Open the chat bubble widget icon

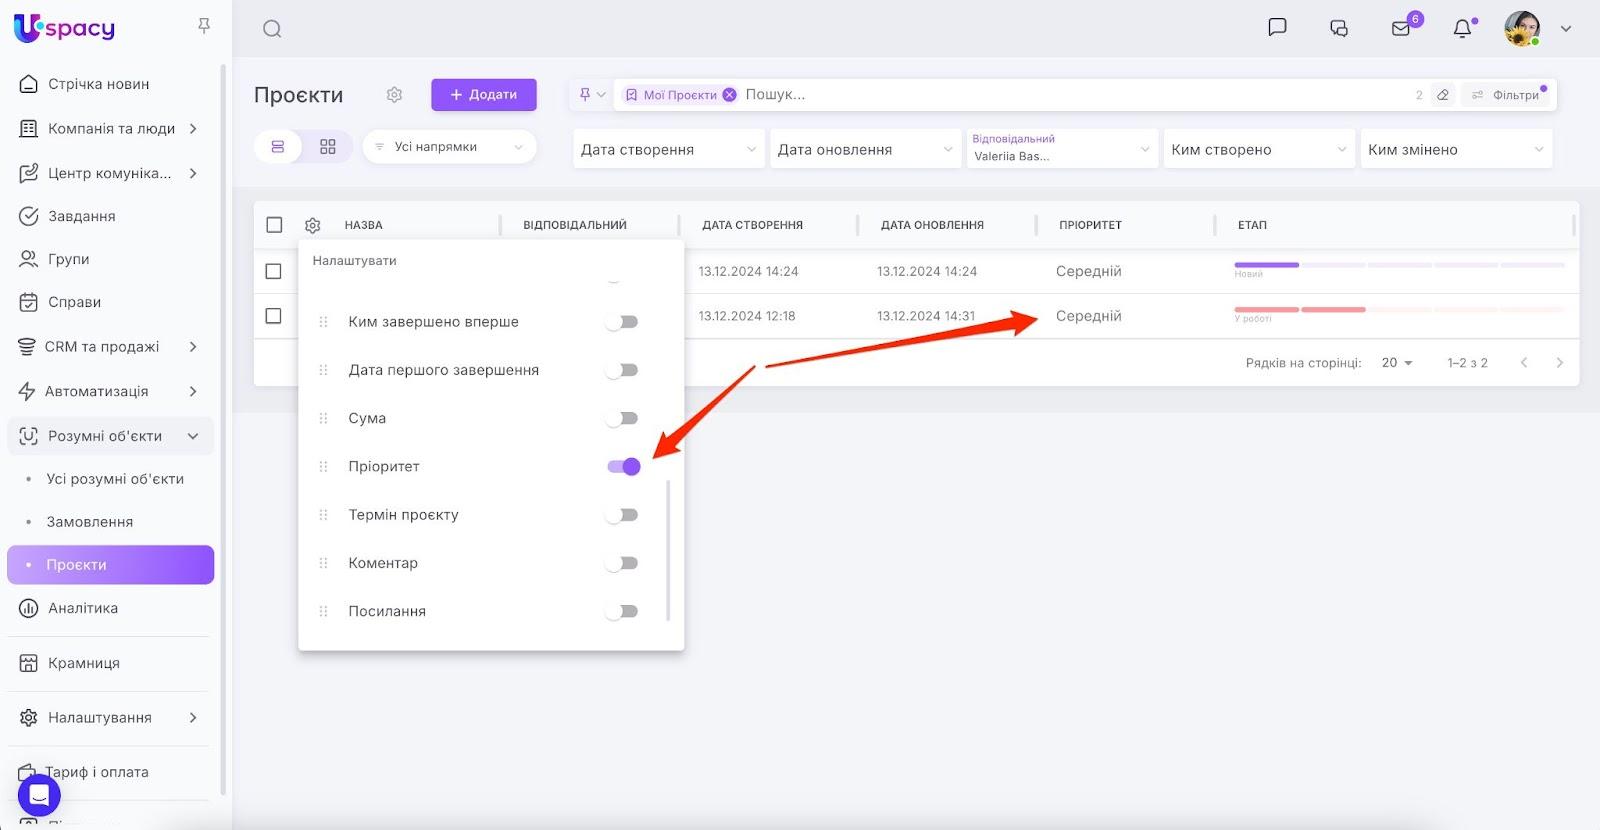click(x=39, y=796)
